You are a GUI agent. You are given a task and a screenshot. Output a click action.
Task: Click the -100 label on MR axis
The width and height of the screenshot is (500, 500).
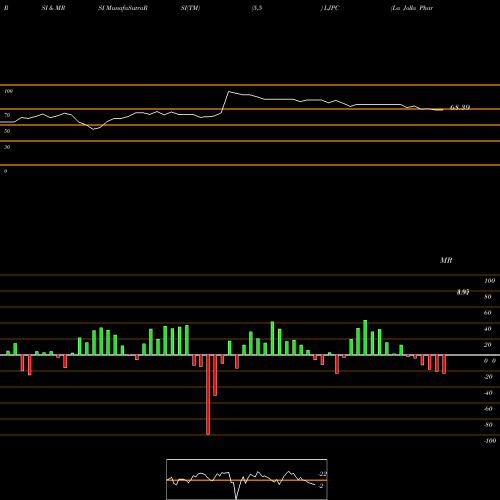[x=490, y=441]
